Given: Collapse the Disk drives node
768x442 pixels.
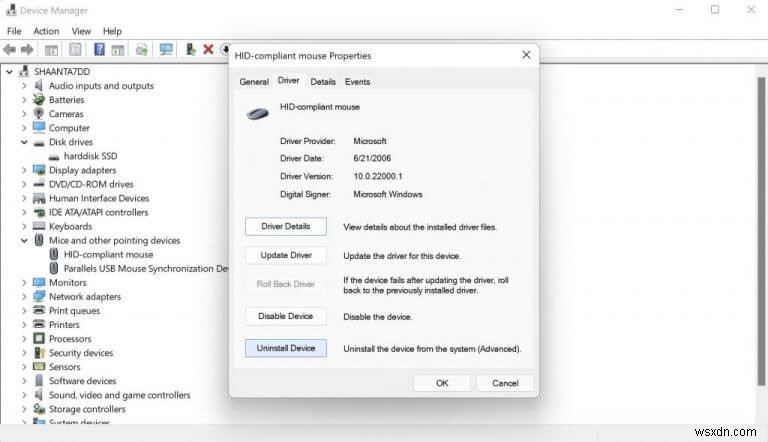Looking at the screenshot, I should point(24,142).
